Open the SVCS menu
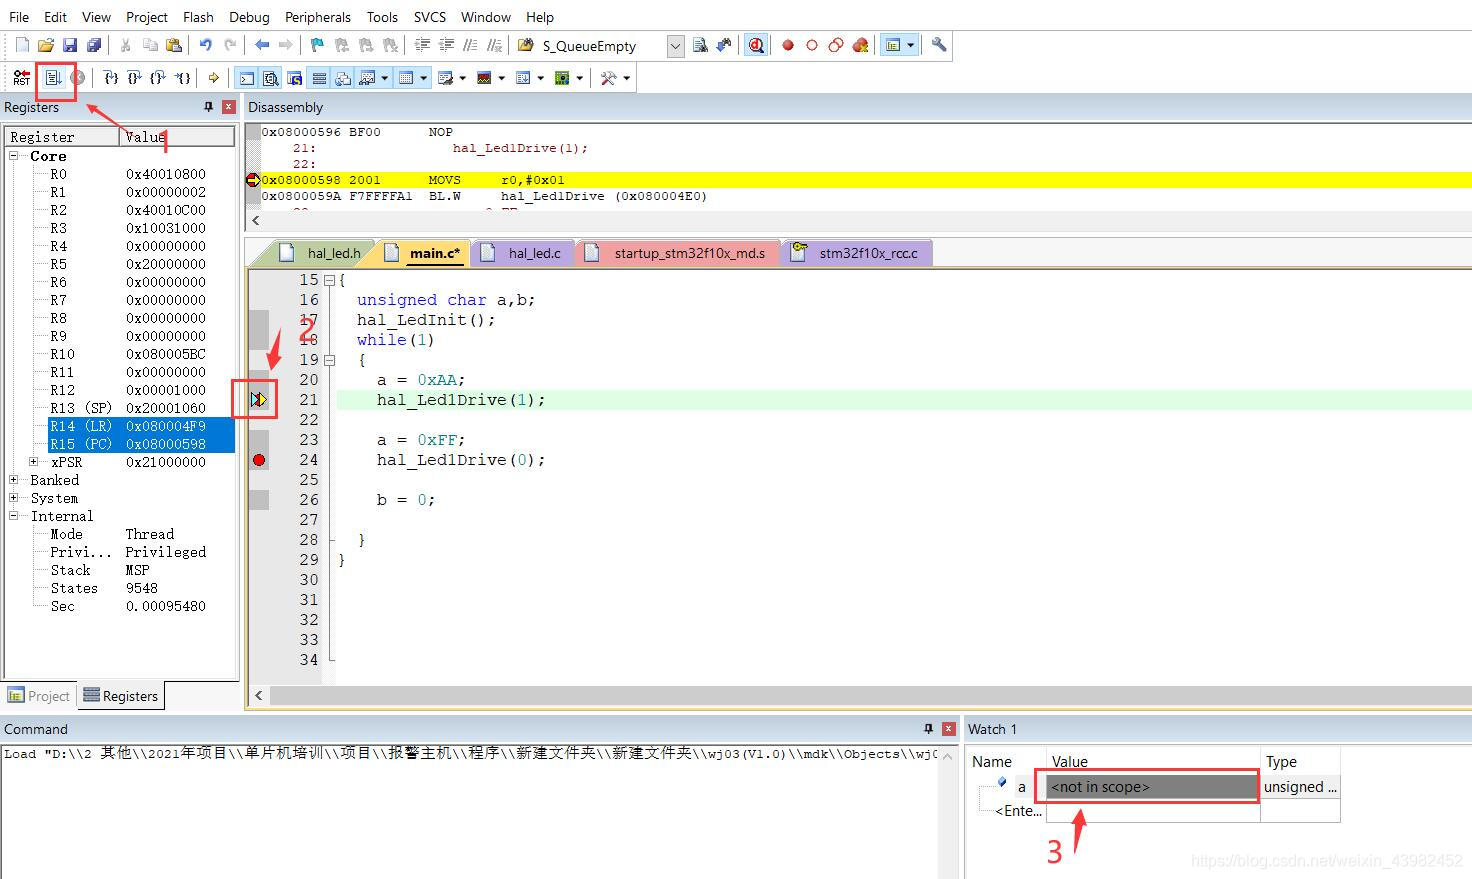 (x=430, y=17)
